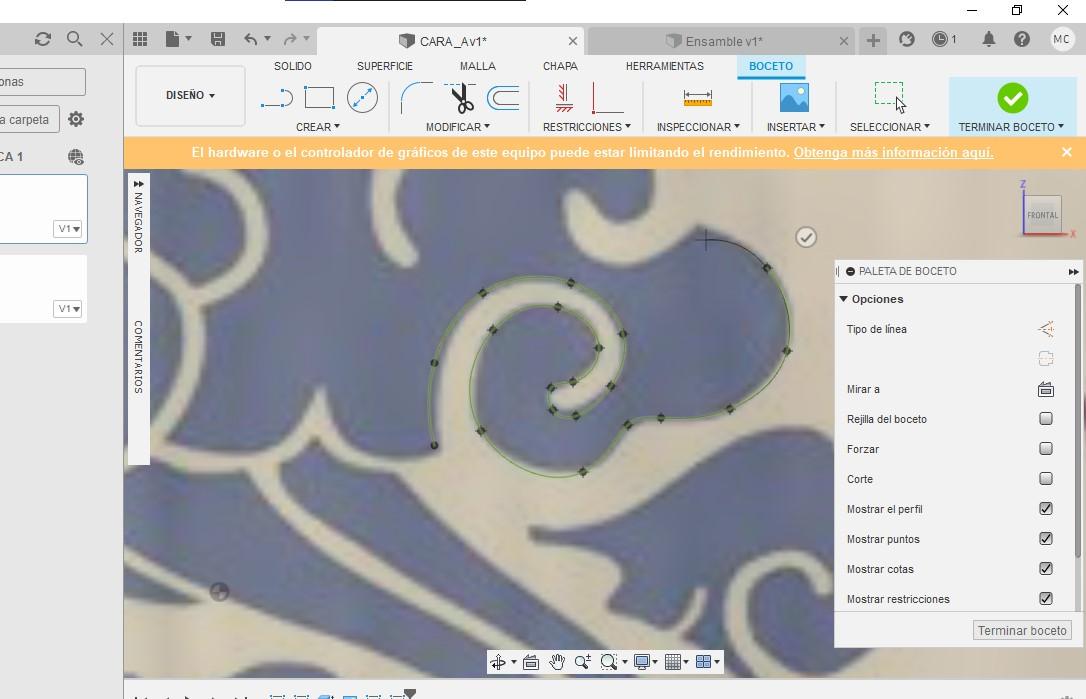Refresh the data panel
Screen dimensions: 1086x699
coord(43,39)
